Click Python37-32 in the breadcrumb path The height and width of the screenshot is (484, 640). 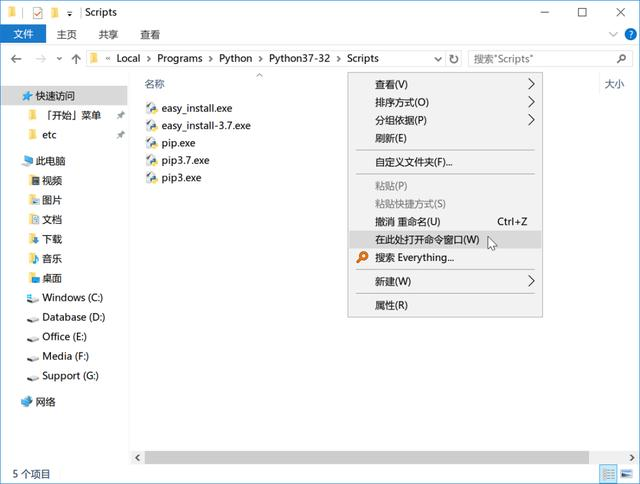299,58
